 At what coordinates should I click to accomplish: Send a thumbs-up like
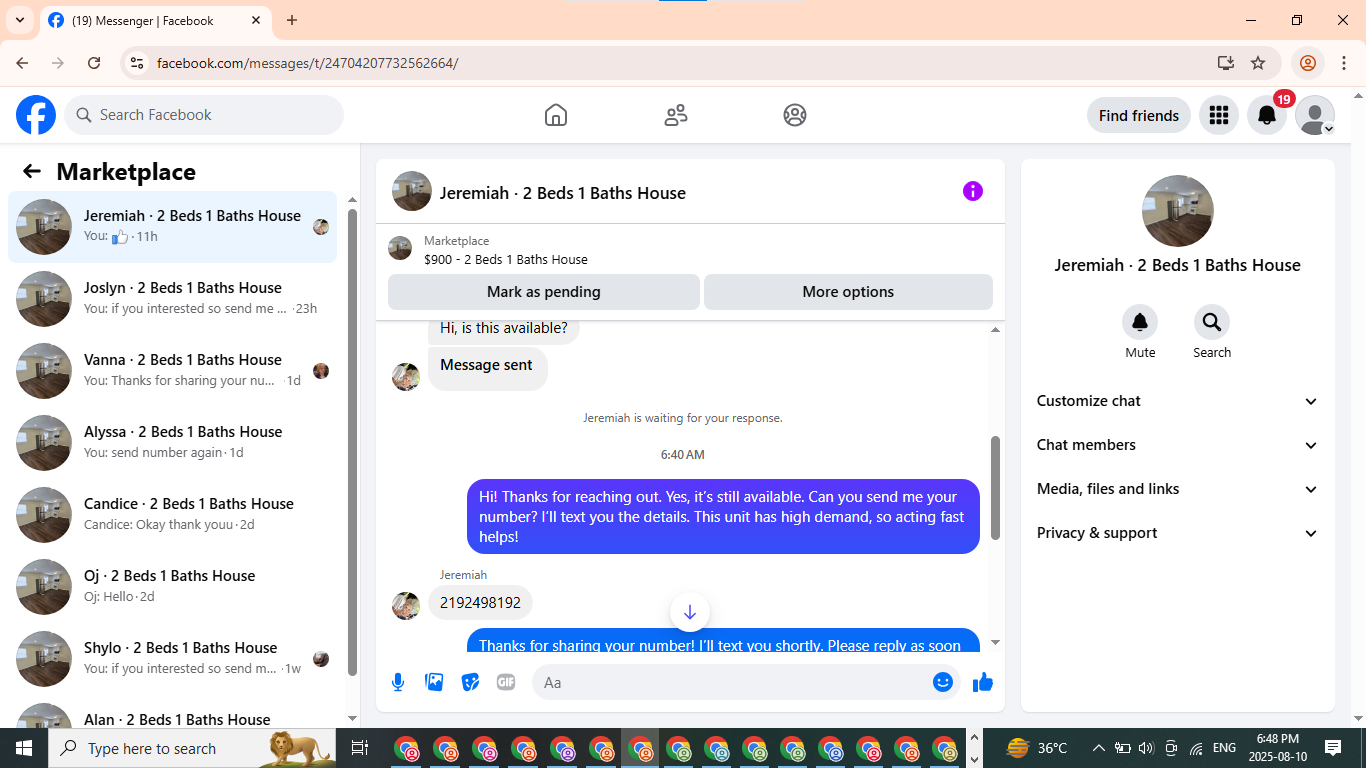point(983,682)
